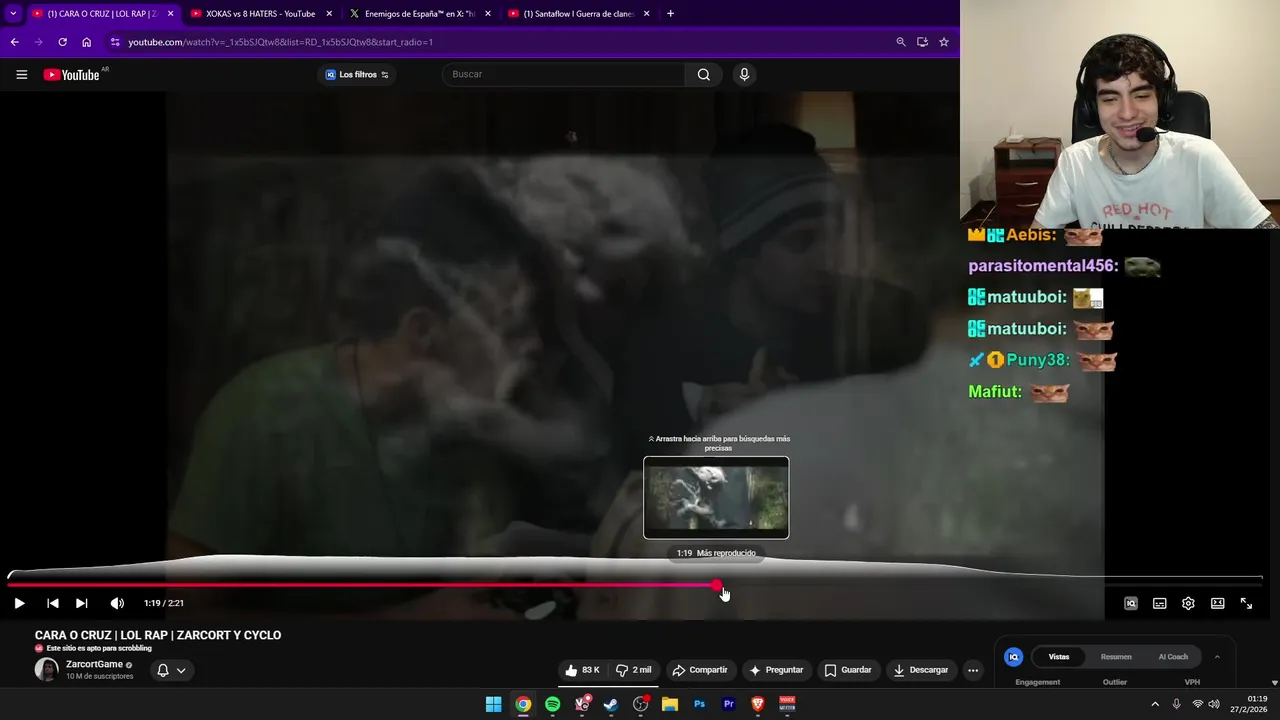Start a voice search with the microphone
Image resolution: width=1280 pixels, height=720 pixels.
[744, 75]
